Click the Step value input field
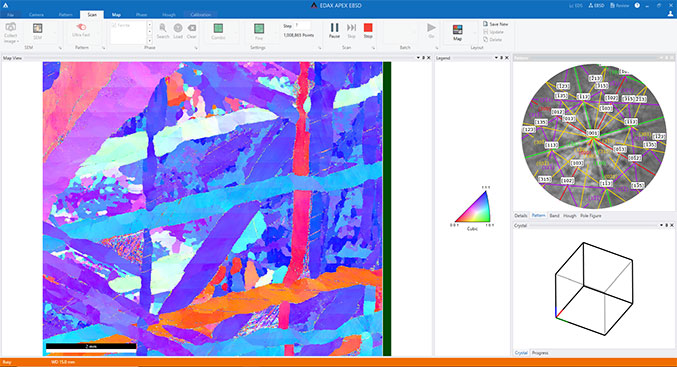 pos(303,26)
